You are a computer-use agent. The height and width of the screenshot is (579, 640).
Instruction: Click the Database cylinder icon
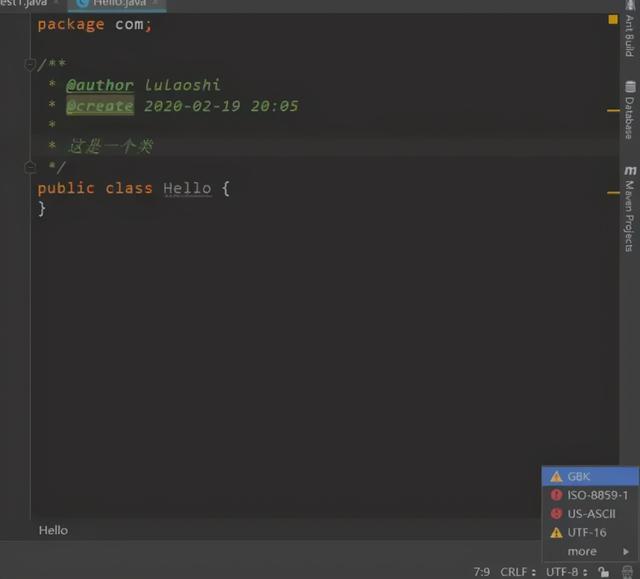(630, 87)
